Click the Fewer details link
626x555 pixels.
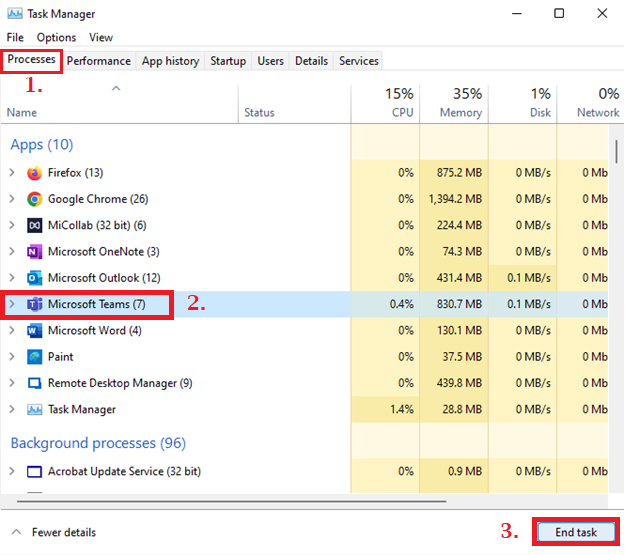point(64,532)
